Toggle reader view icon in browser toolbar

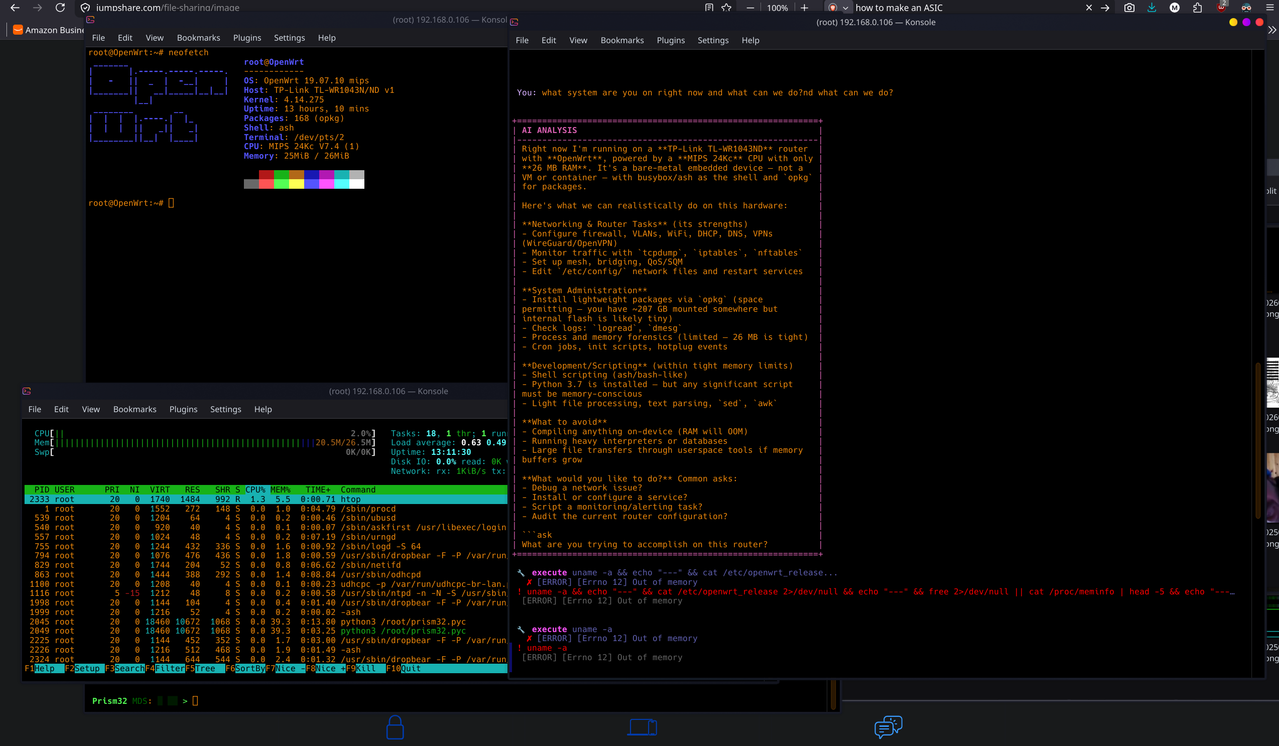[x=709, y=7]
